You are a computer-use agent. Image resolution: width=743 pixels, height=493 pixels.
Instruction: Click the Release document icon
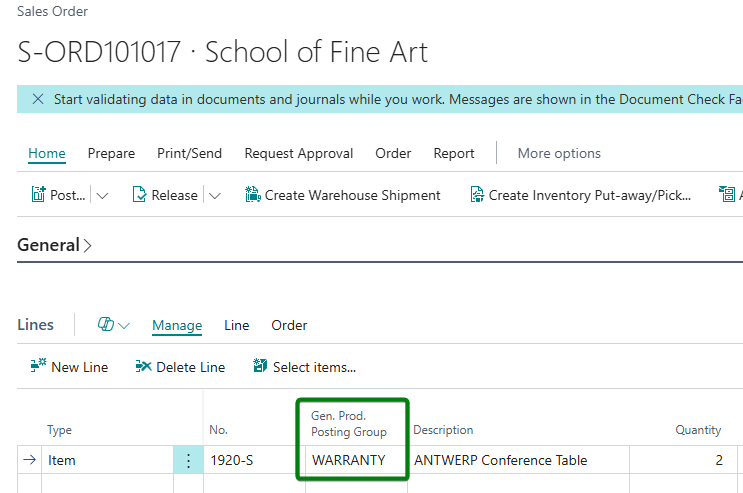click(x=139, y=194)
